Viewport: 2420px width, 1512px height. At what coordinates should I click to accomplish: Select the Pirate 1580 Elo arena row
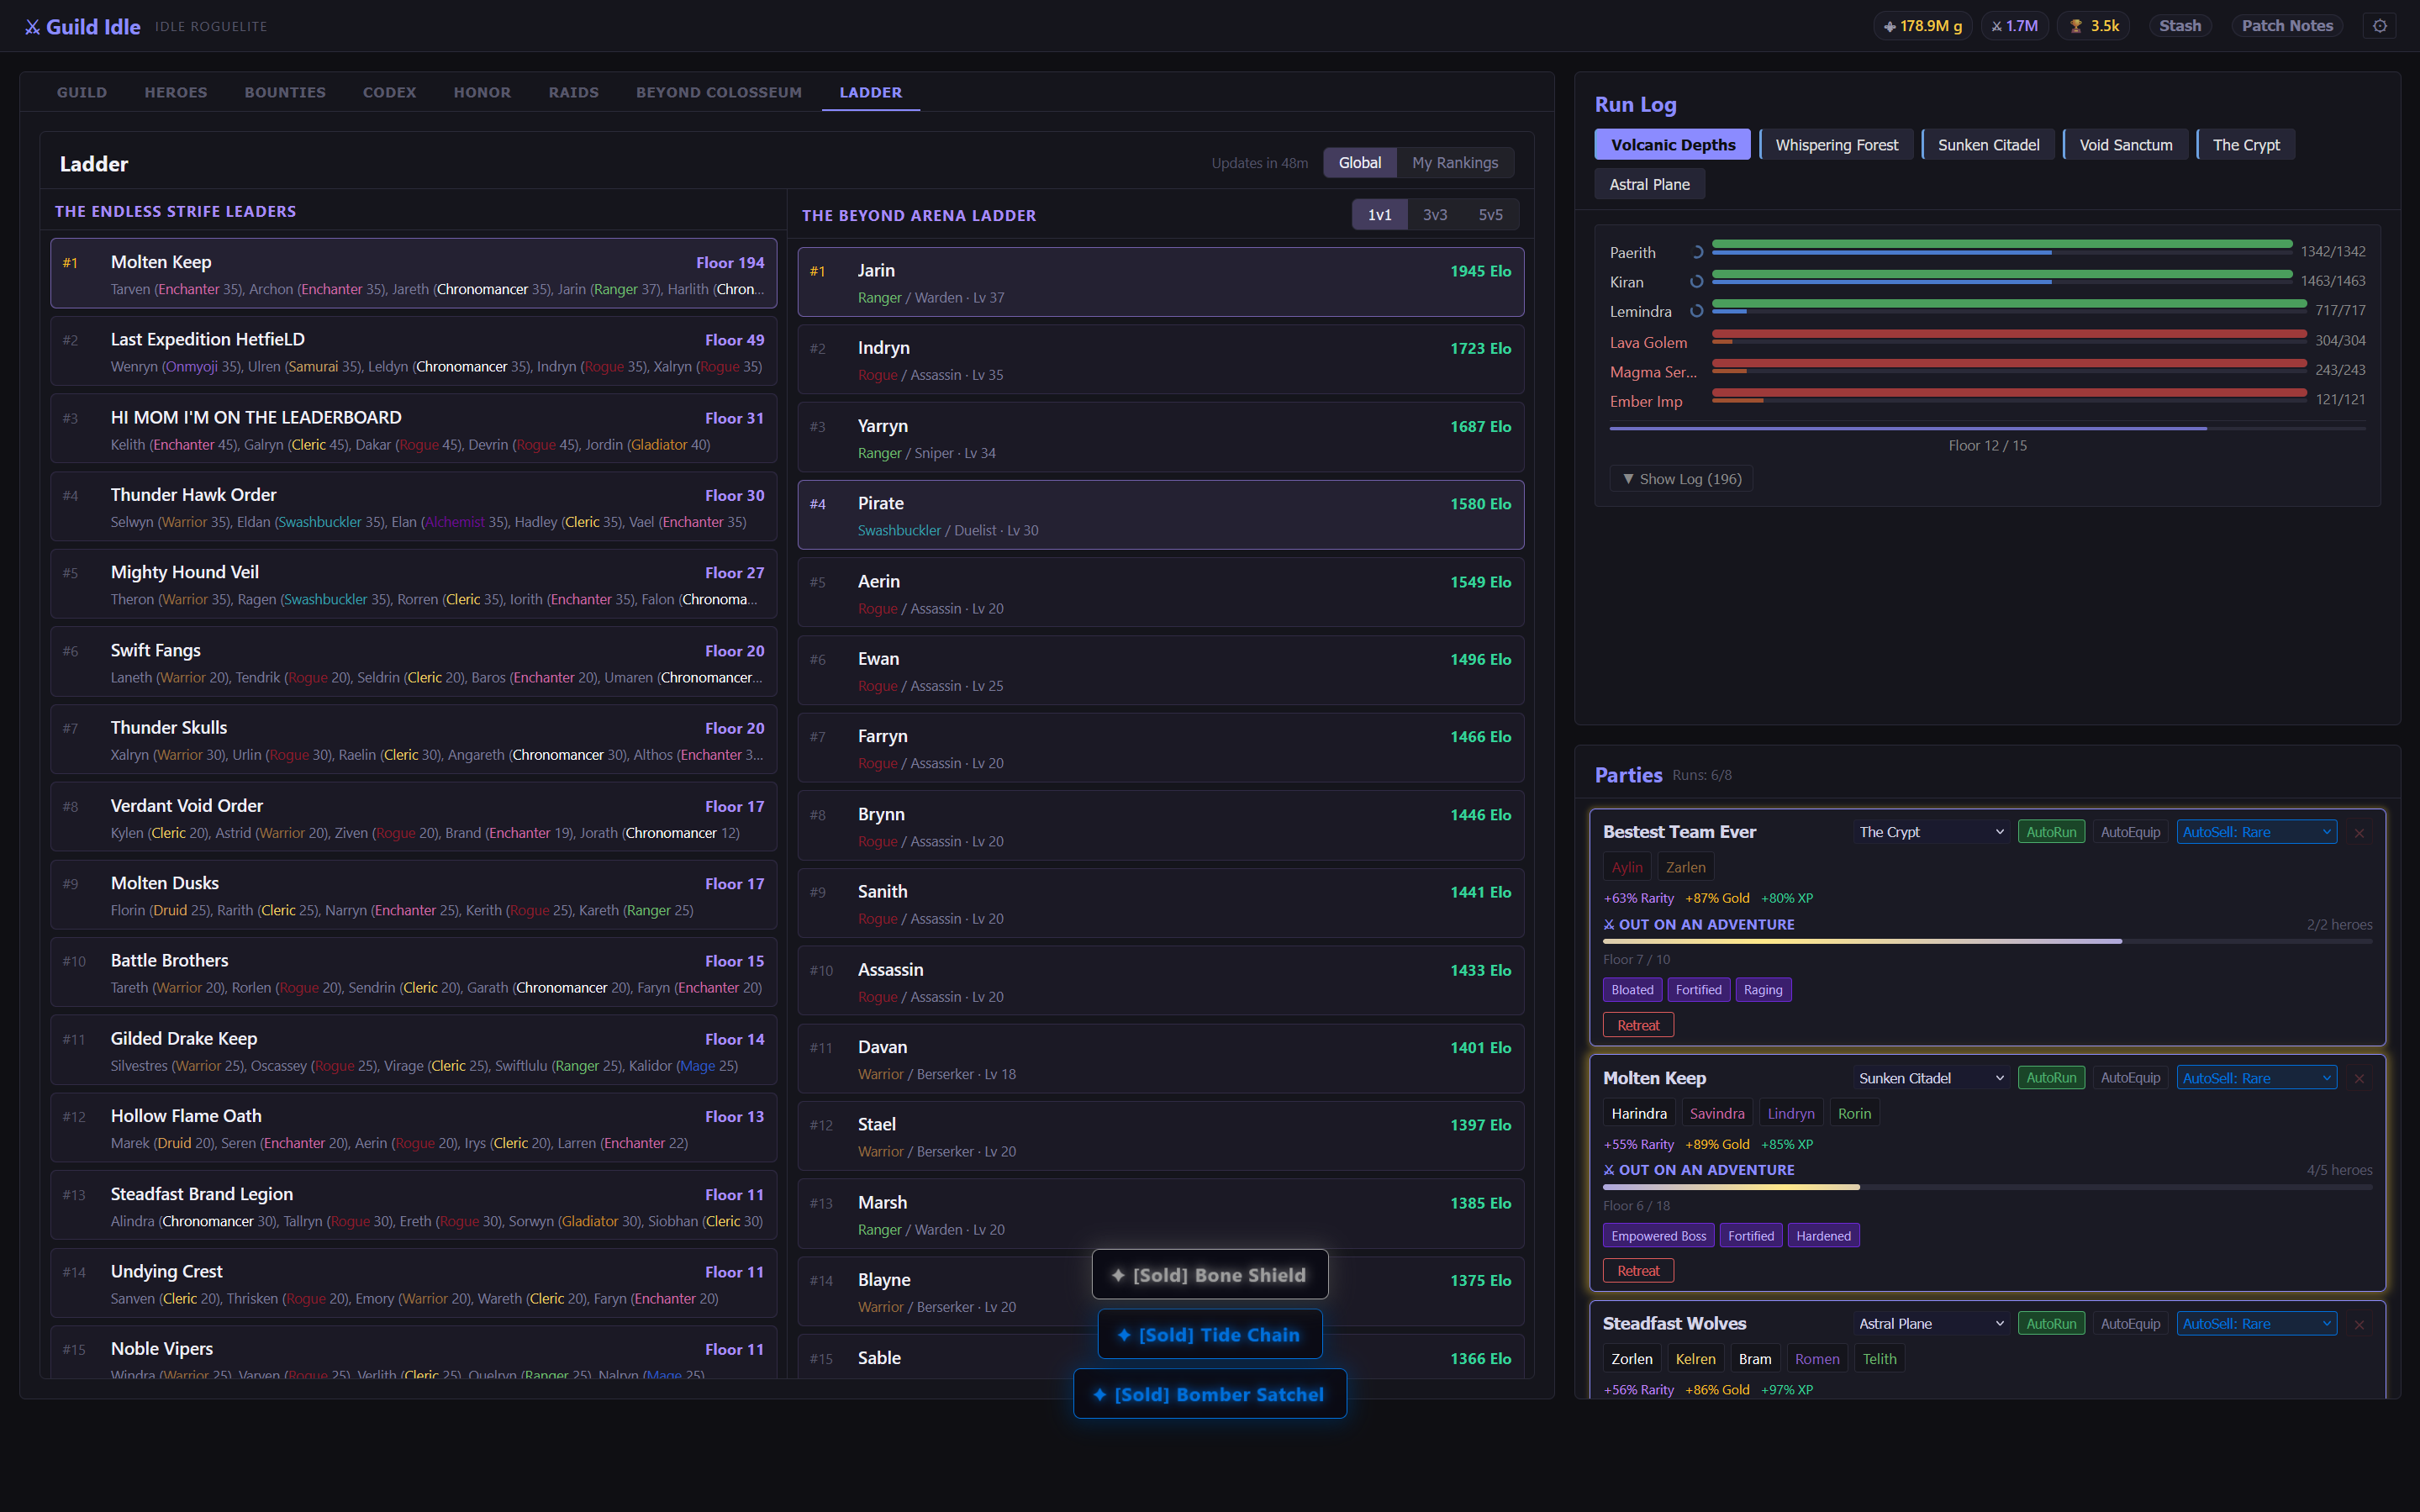(x=1160, y=515)
